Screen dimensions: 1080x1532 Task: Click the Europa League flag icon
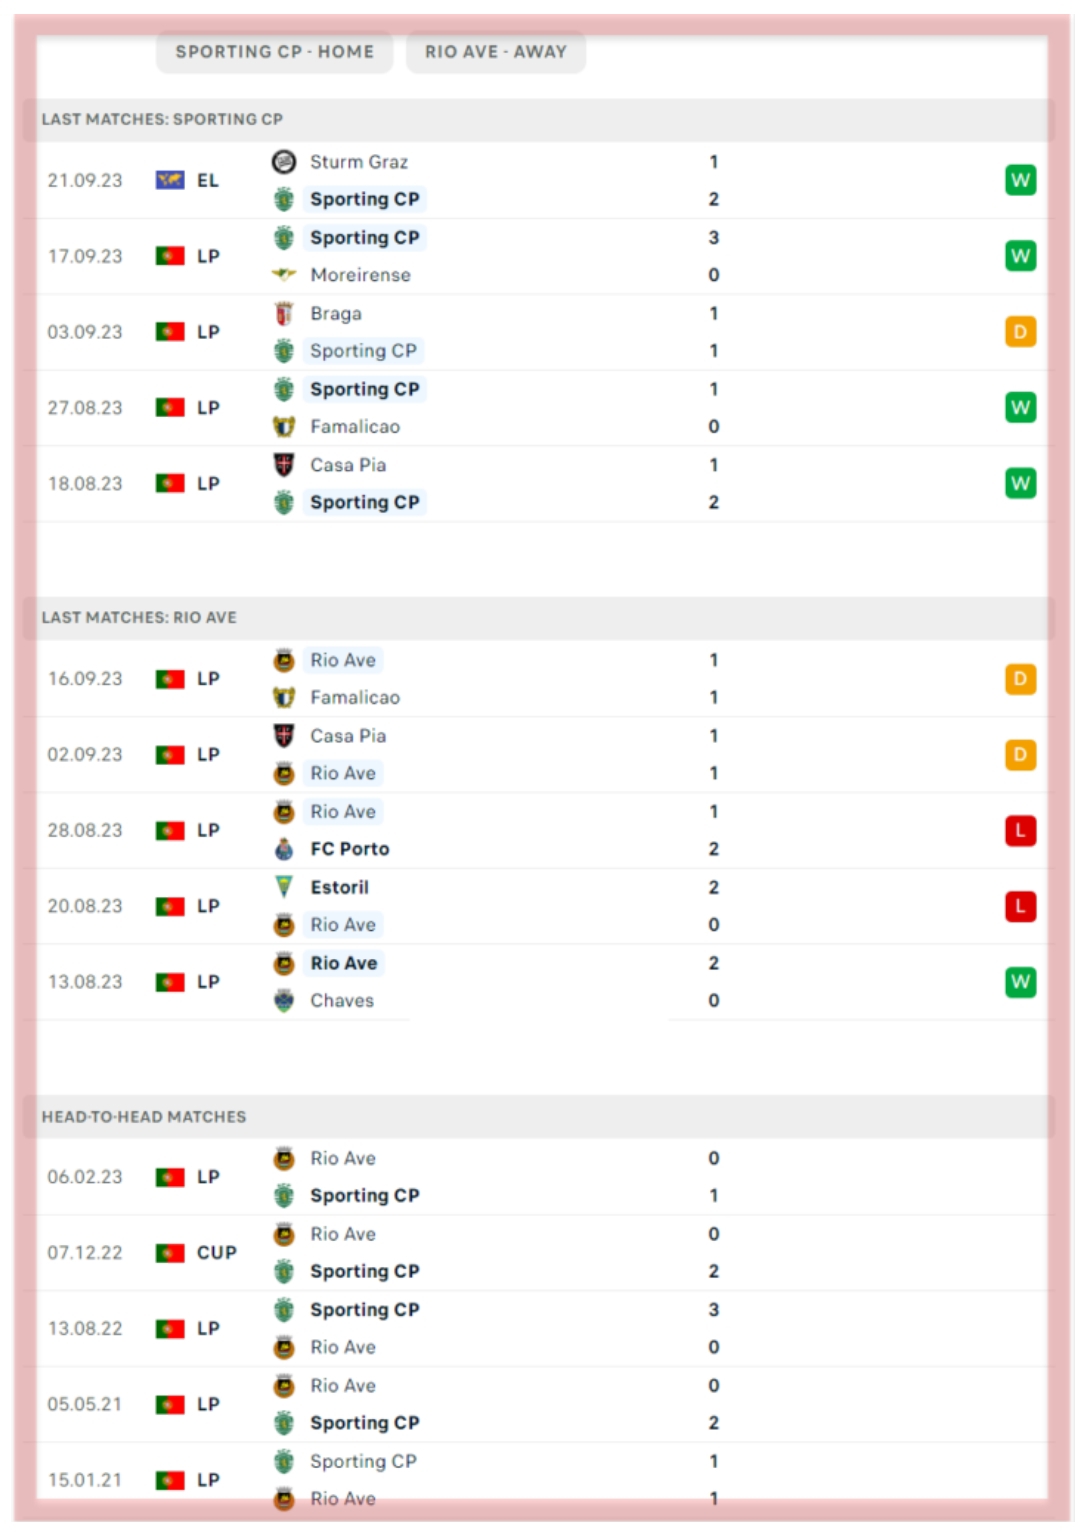pos(170,180)
